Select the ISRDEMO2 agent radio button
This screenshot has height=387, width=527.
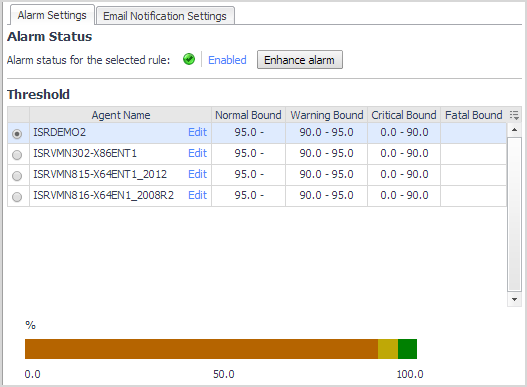(x=17, y=134)
